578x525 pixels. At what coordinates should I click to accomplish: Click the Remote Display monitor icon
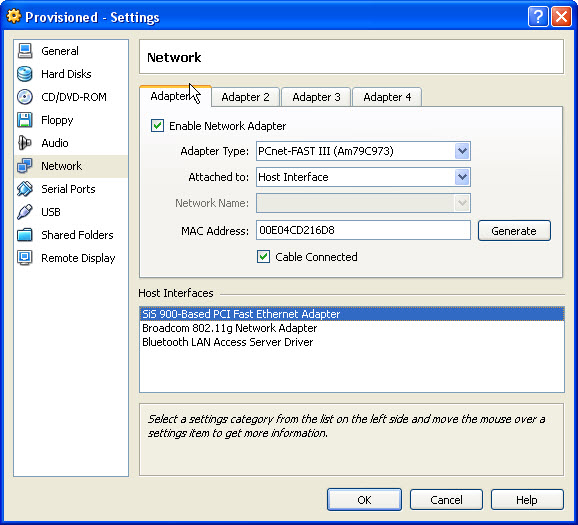(x=25, y=258)
